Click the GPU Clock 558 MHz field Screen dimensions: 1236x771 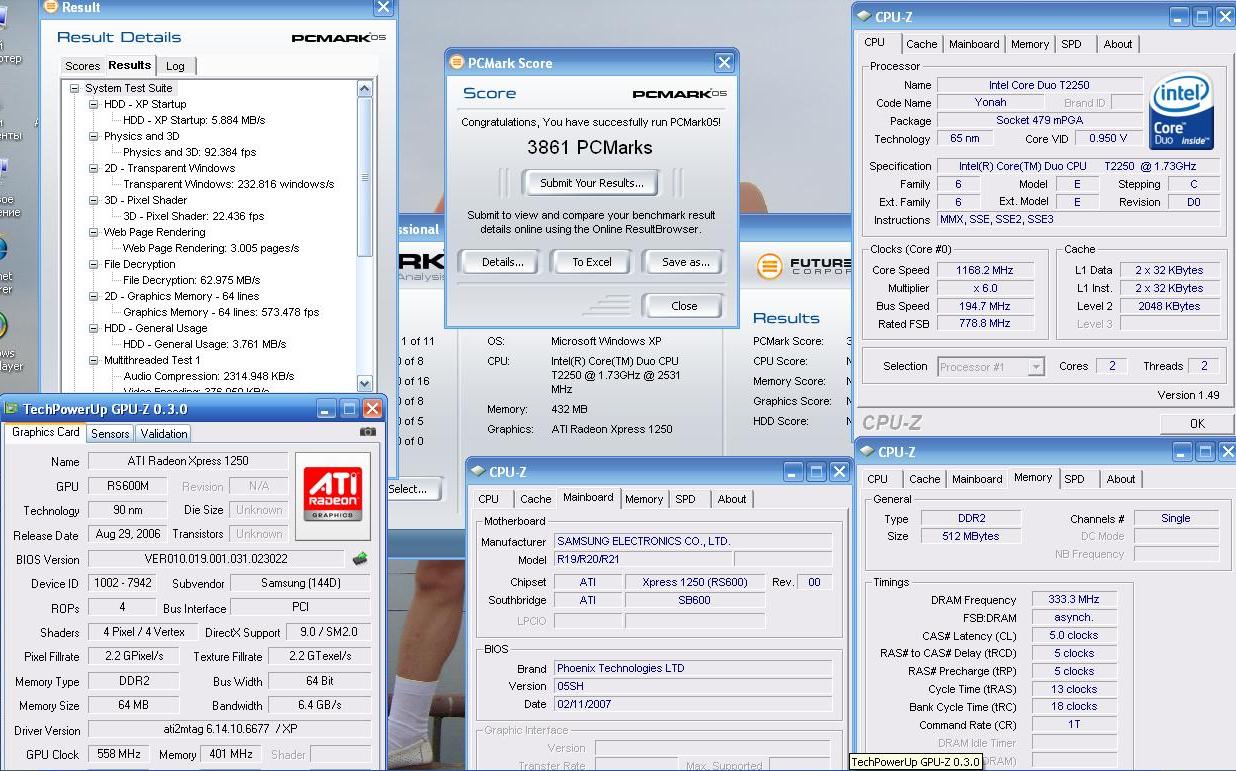pyautogui.click(x=118, y=754)
